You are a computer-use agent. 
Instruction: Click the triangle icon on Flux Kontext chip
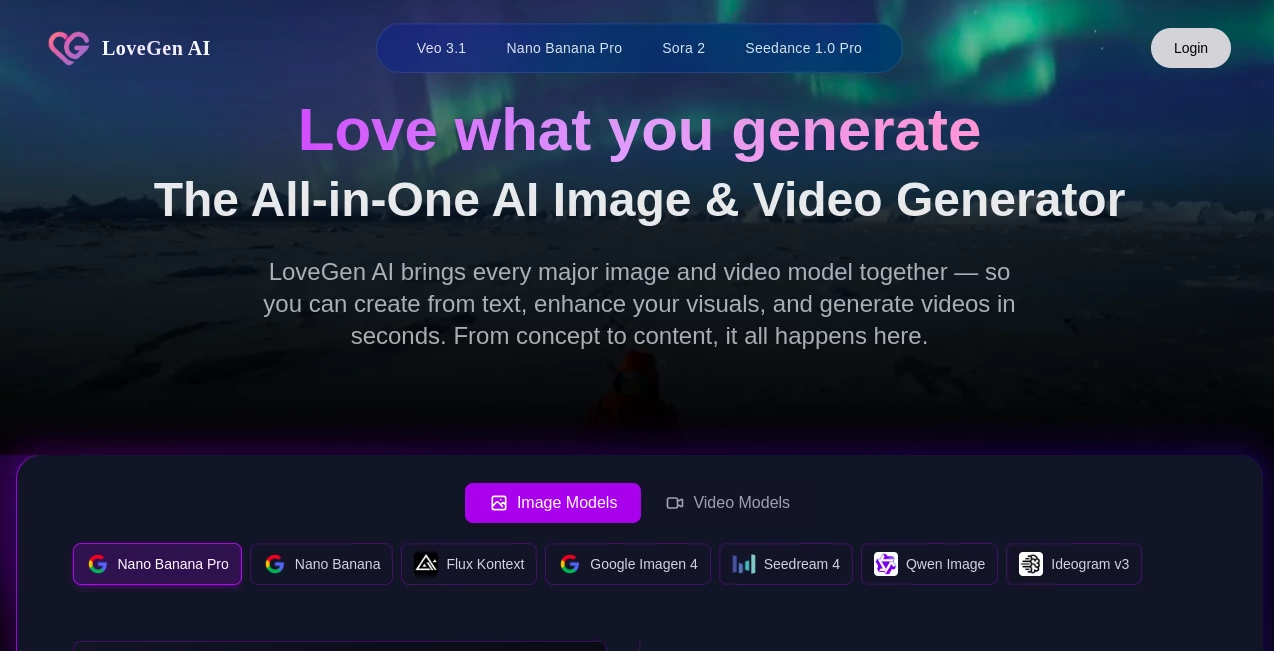426,564
